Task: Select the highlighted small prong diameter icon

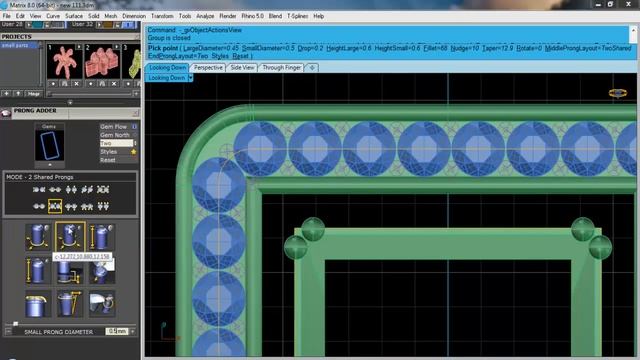Action: 70,237
